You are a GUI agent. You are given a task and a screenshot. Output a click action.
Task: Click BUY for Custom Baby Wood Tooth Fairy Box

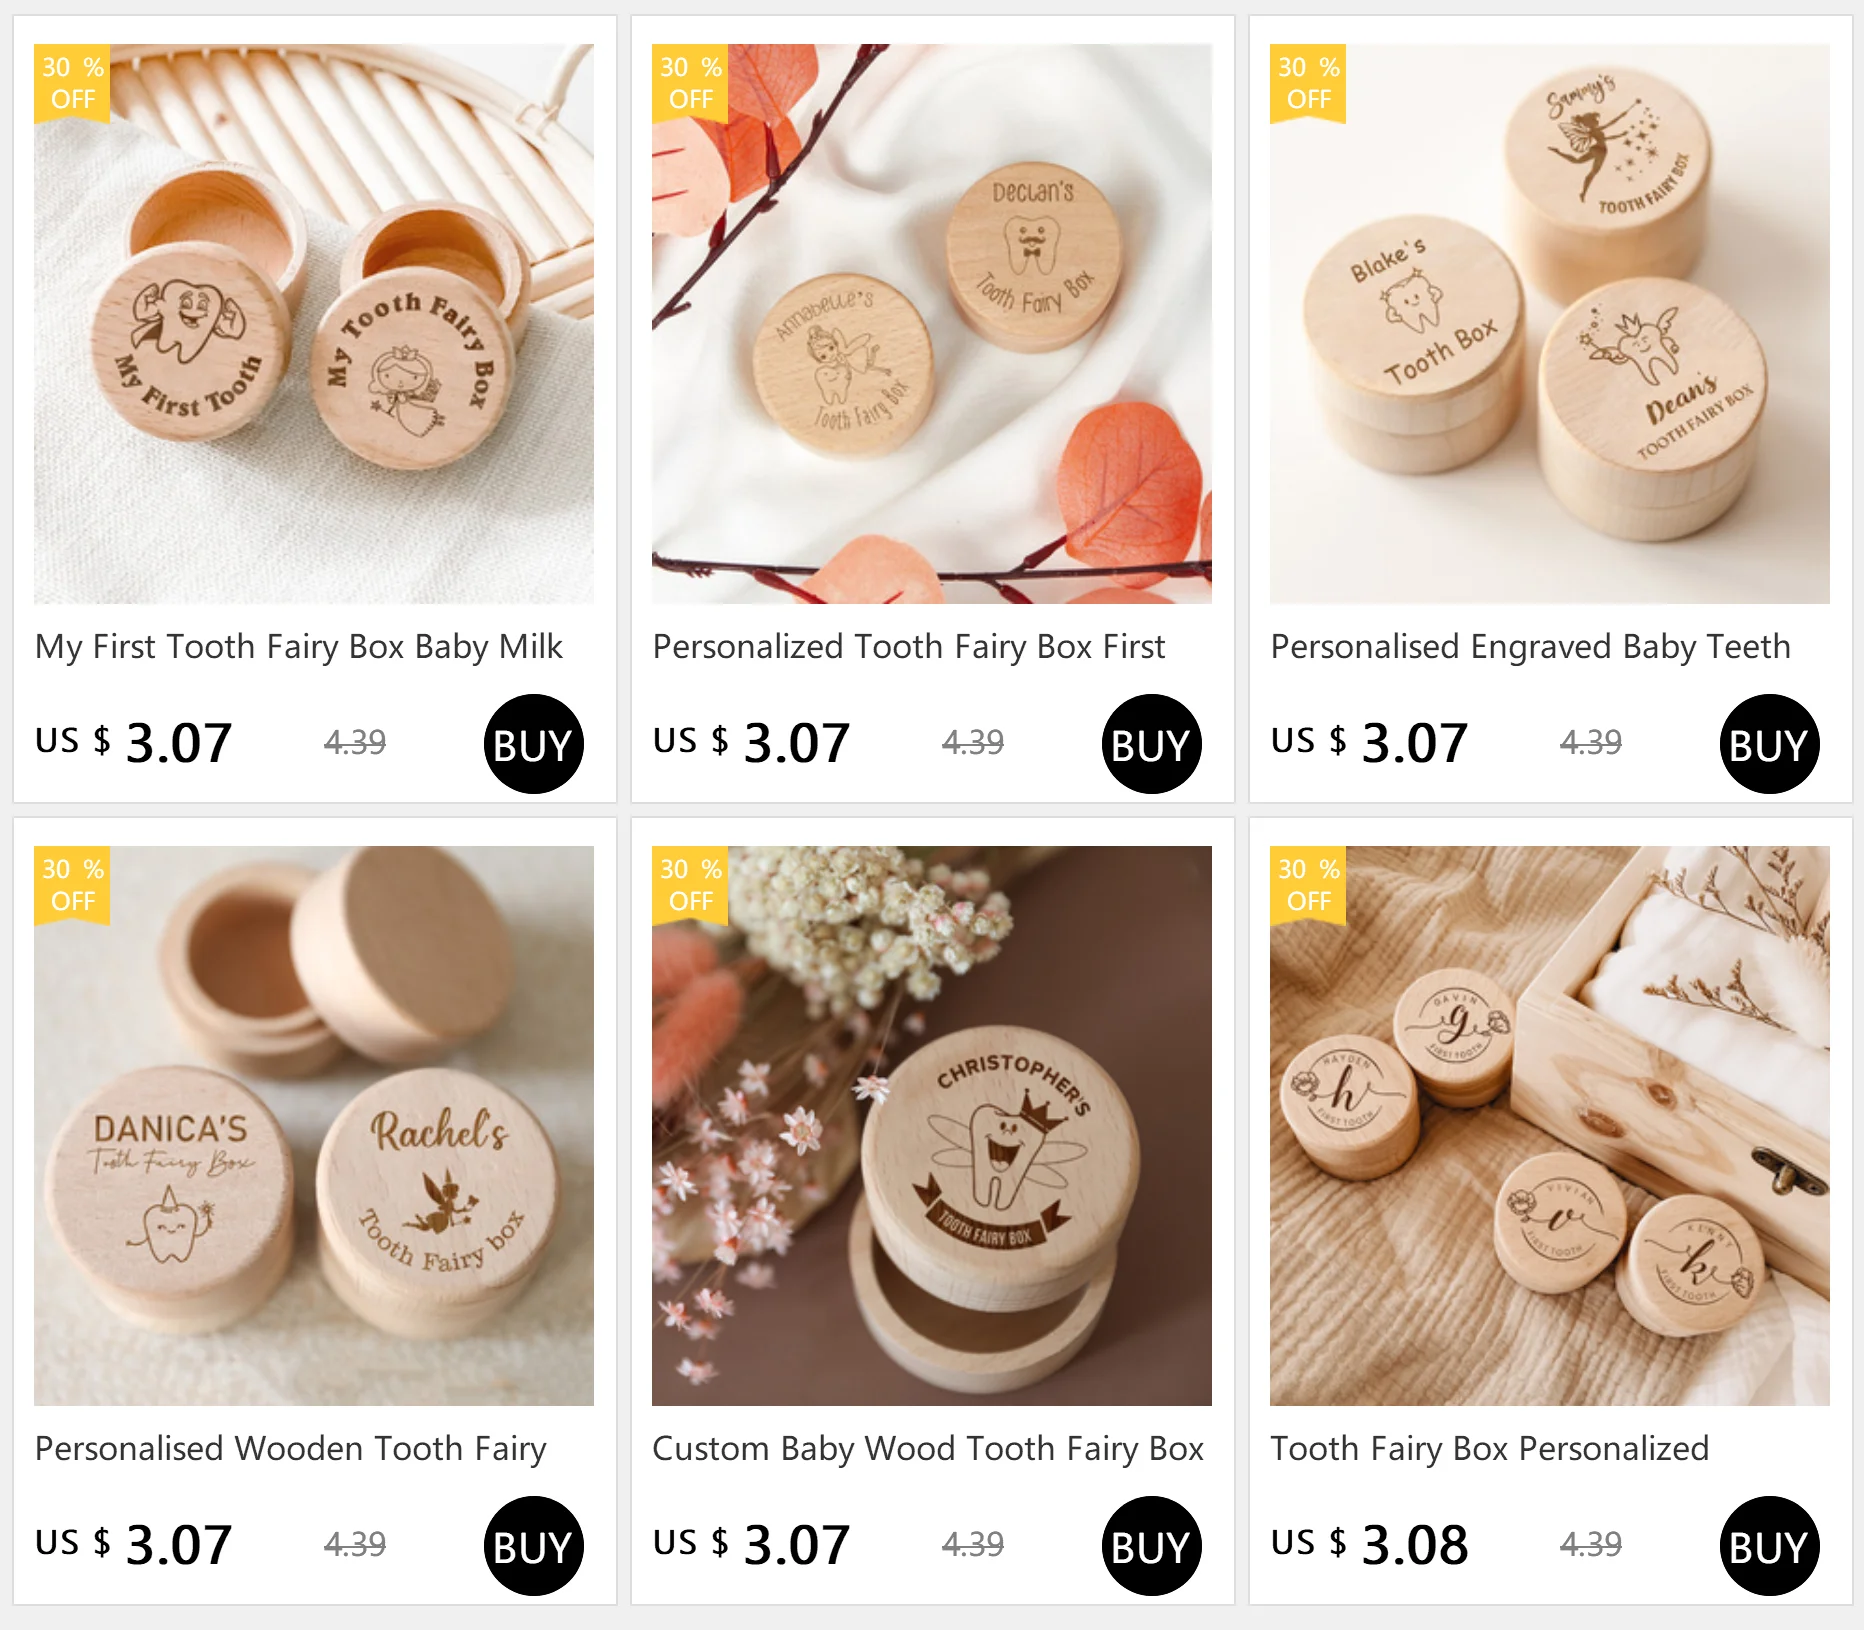click(x=1151, y=1546)
